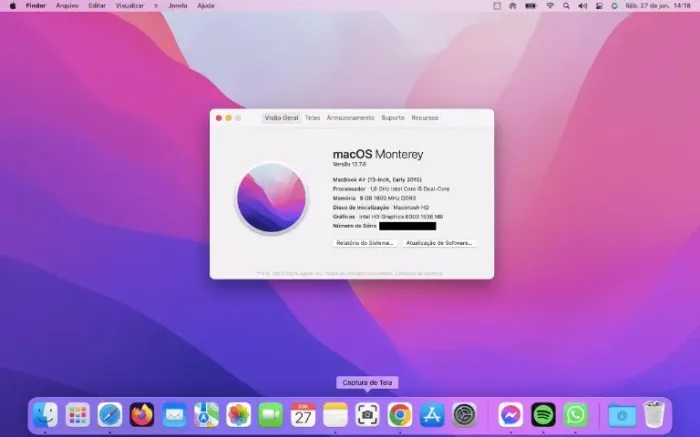Click the Captura de Tela Dock icon
Image resolution: width=700 pixels, height=437 pixels.
pyautogui.click(x=367, y=415)
